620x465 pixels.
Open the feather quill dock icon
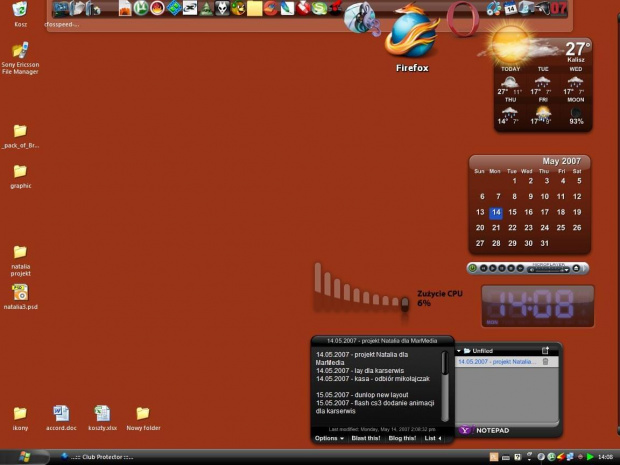[x=287, y=8]
